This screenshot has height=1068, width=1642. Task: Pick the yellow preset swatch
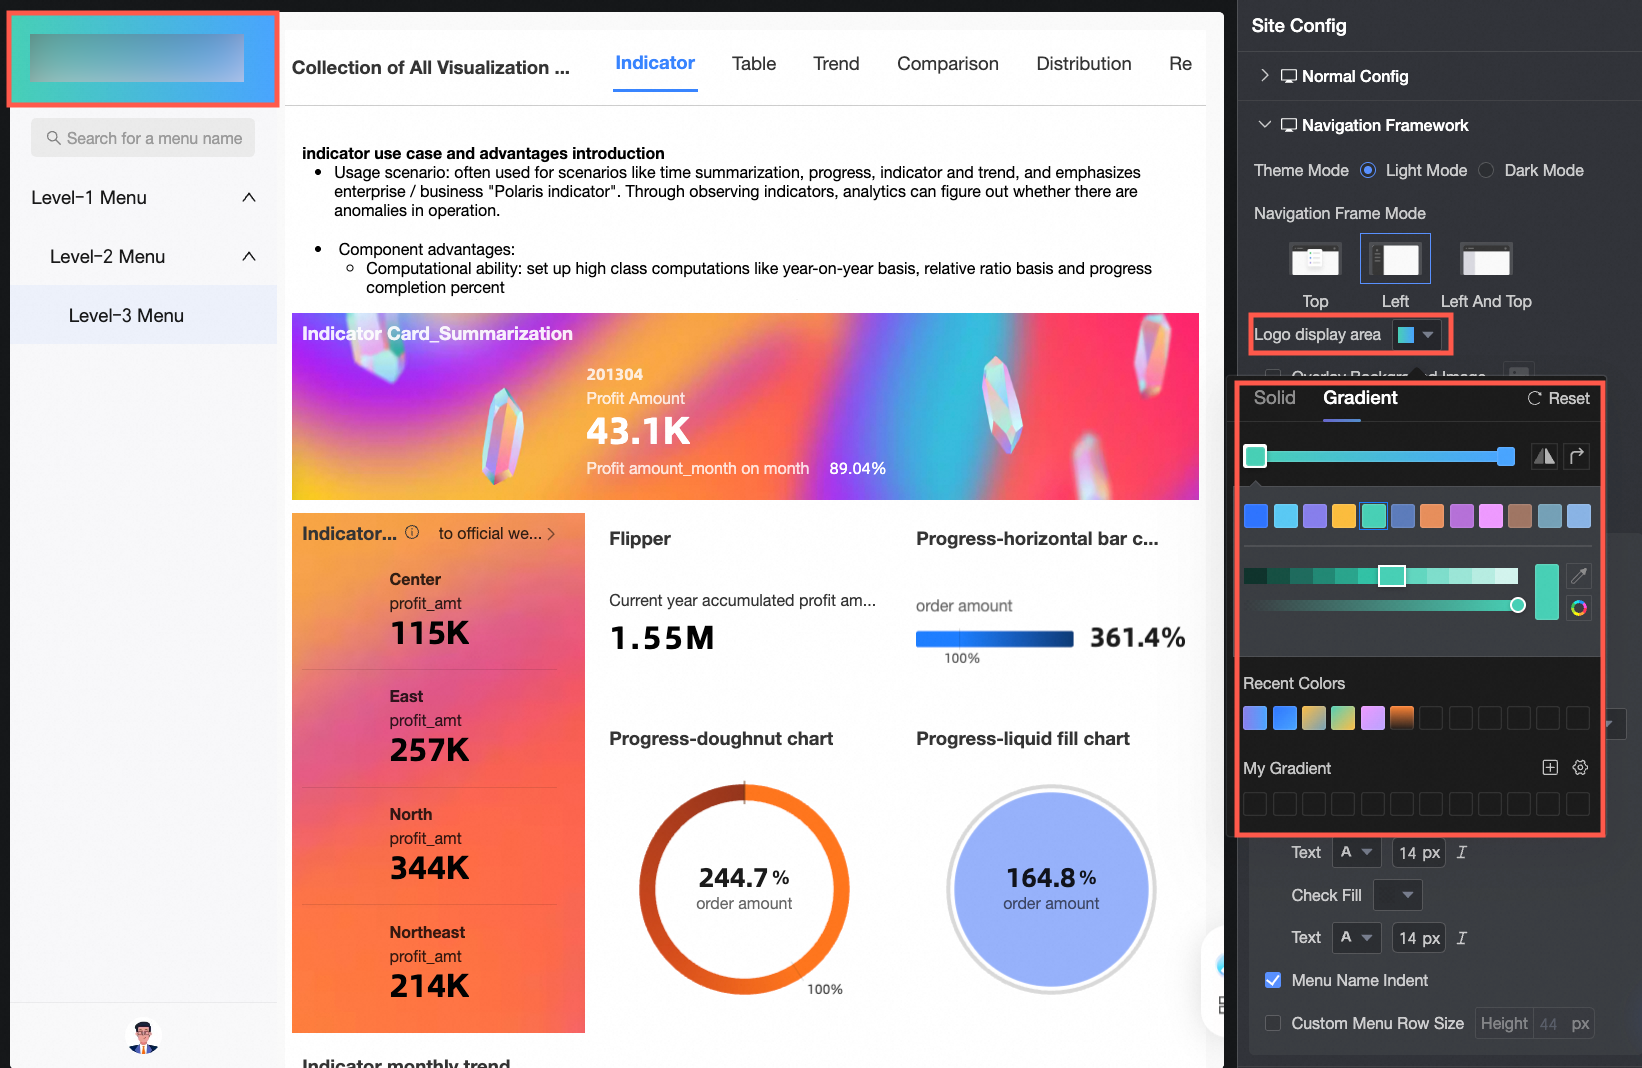(x=1344, y=516)
